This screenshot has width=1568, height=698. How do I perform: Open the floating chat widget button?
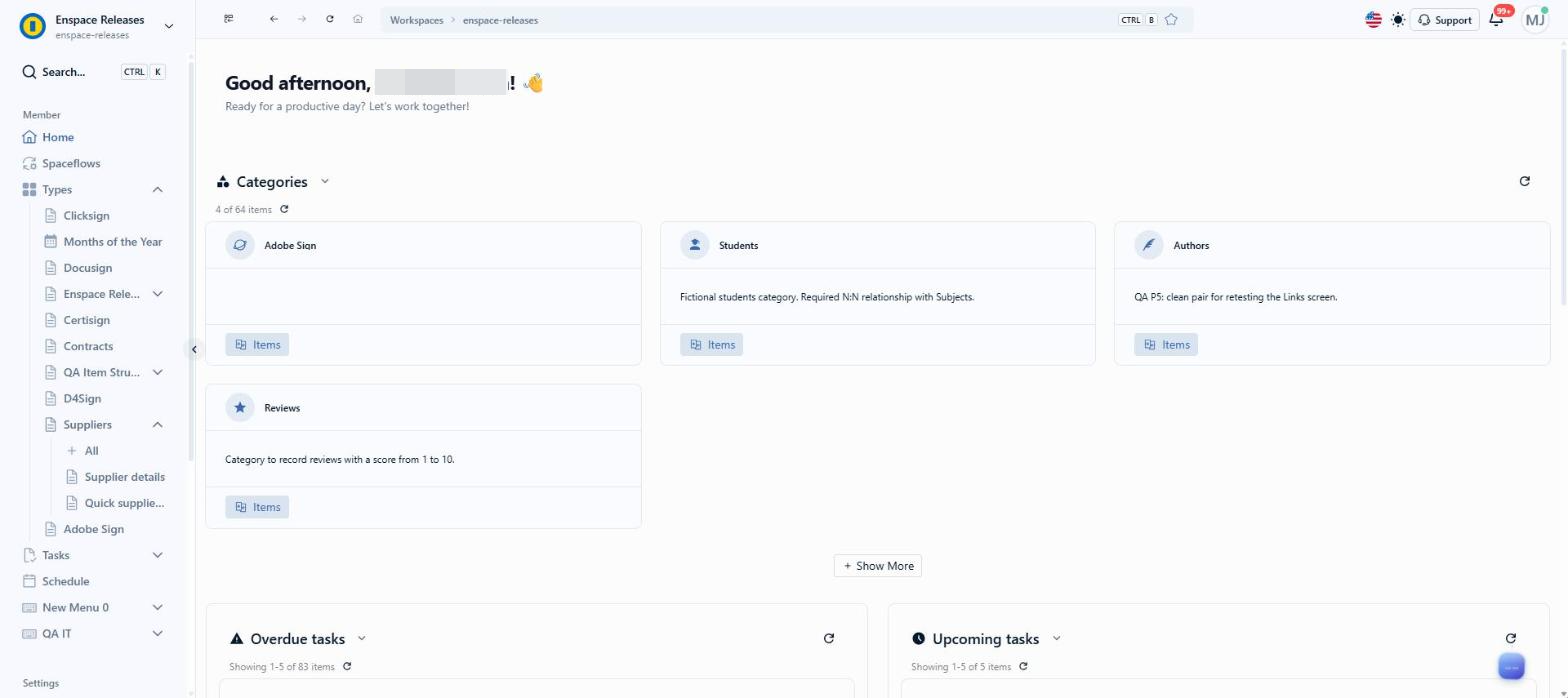pyautogui.click(x=1511, y=667)
